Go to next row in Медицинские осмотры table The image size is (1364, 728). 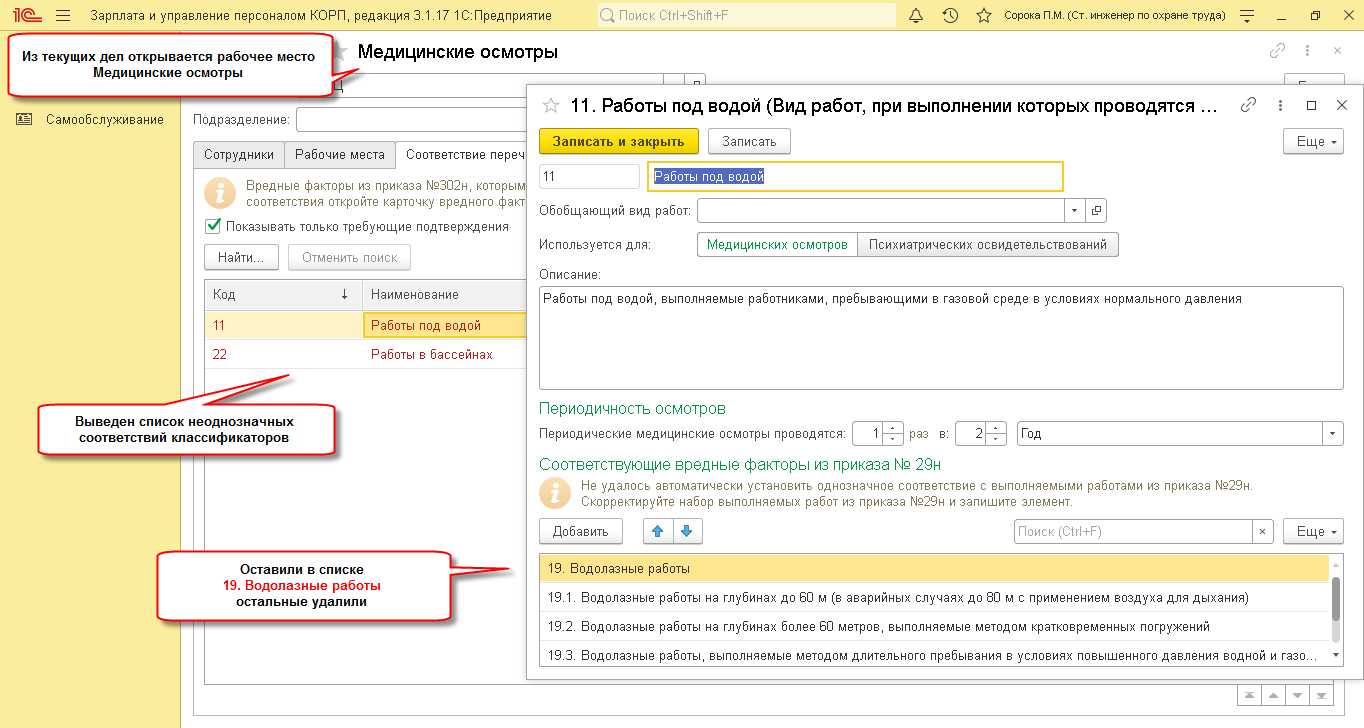coord(1298,695)
